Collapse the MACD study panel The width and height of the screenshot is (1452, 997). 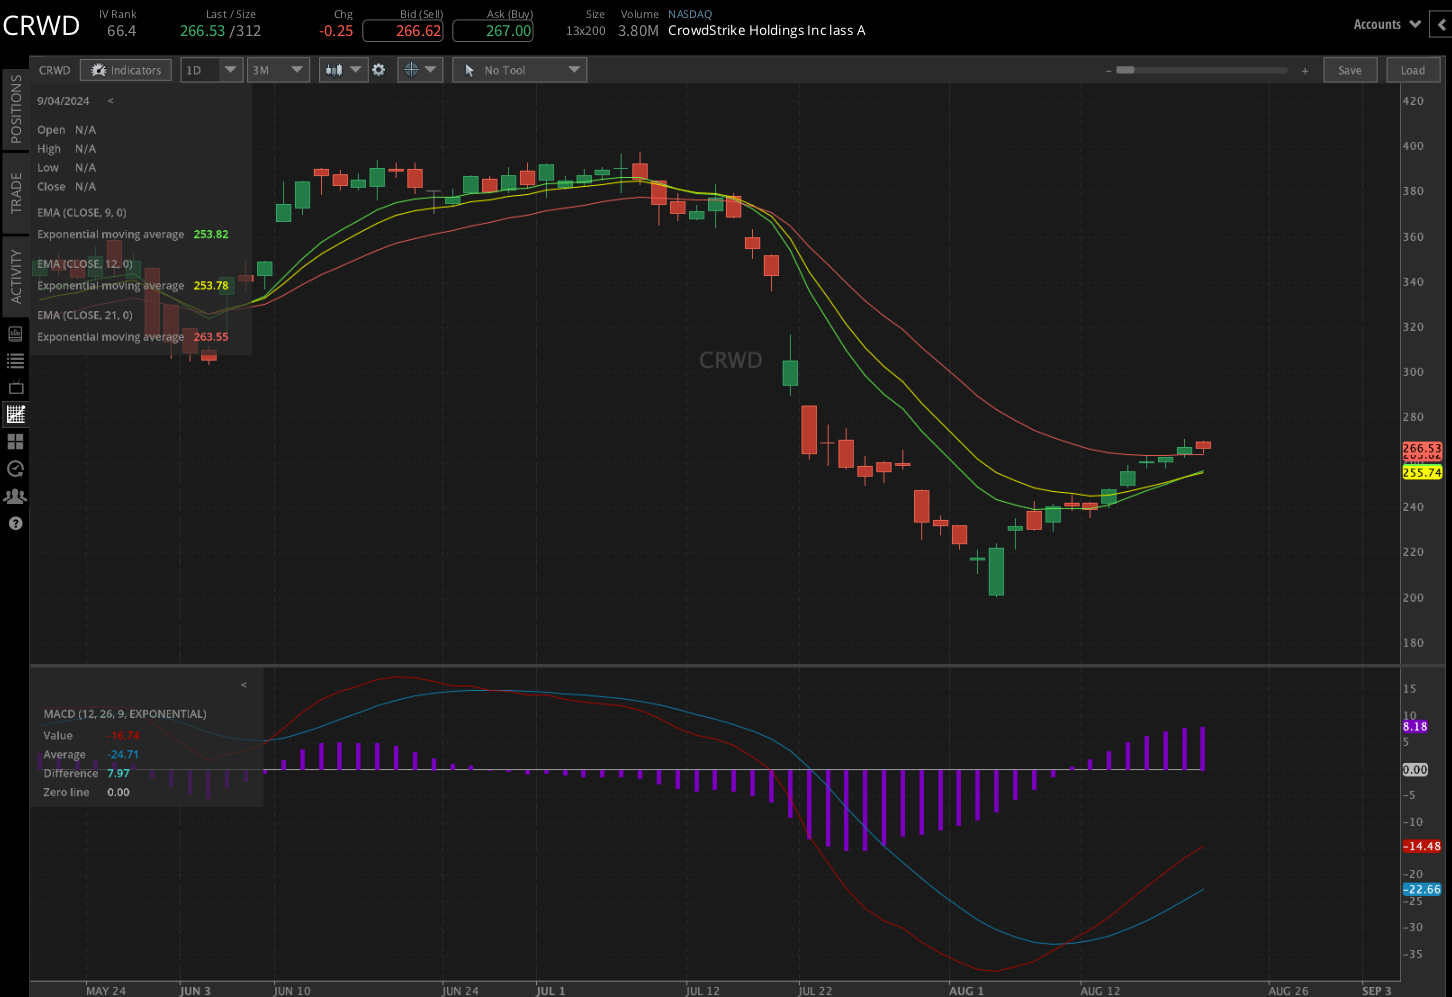coord(243,684)
